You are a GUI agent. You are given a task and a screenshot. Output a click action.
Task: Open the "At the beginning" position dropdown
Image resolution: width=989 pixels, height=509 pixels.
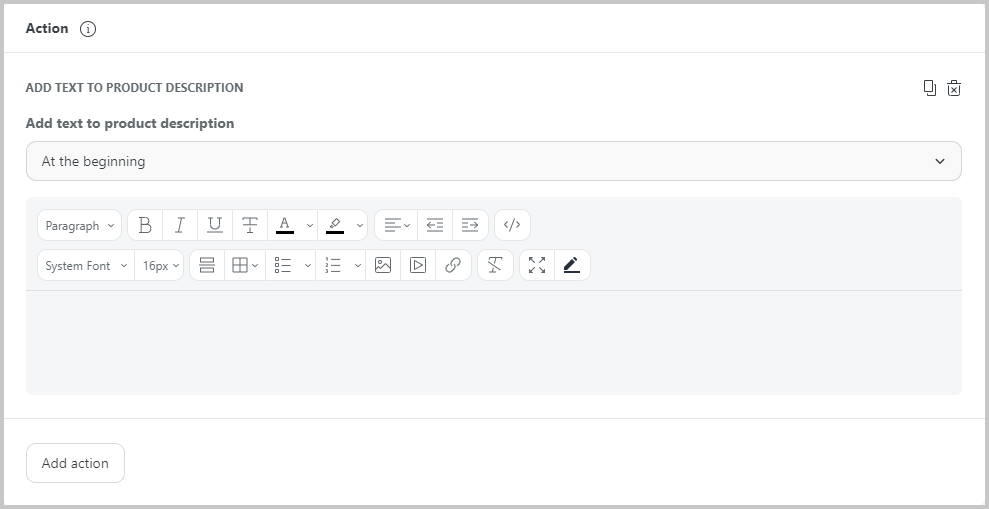pyautogui.click(x=494, y=161)
